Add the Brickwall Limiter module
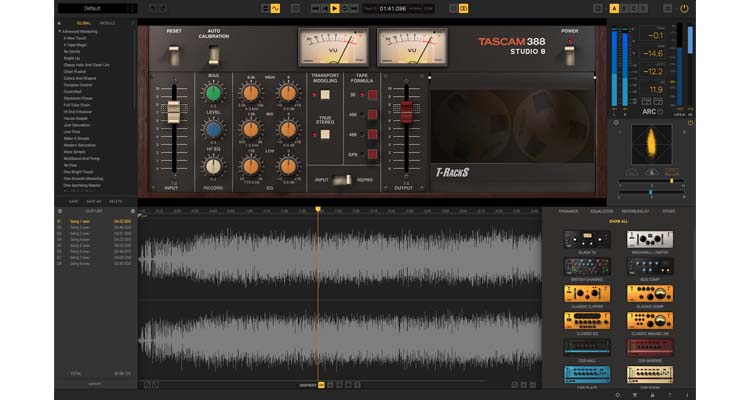 (649, 240)
